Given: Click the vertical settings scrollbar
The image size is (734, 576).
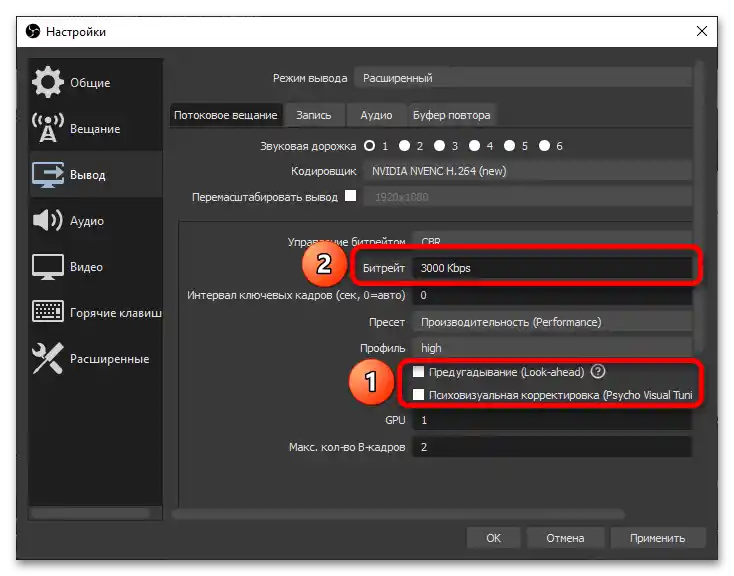Looking at the screenshot, I should coord(699,206).
